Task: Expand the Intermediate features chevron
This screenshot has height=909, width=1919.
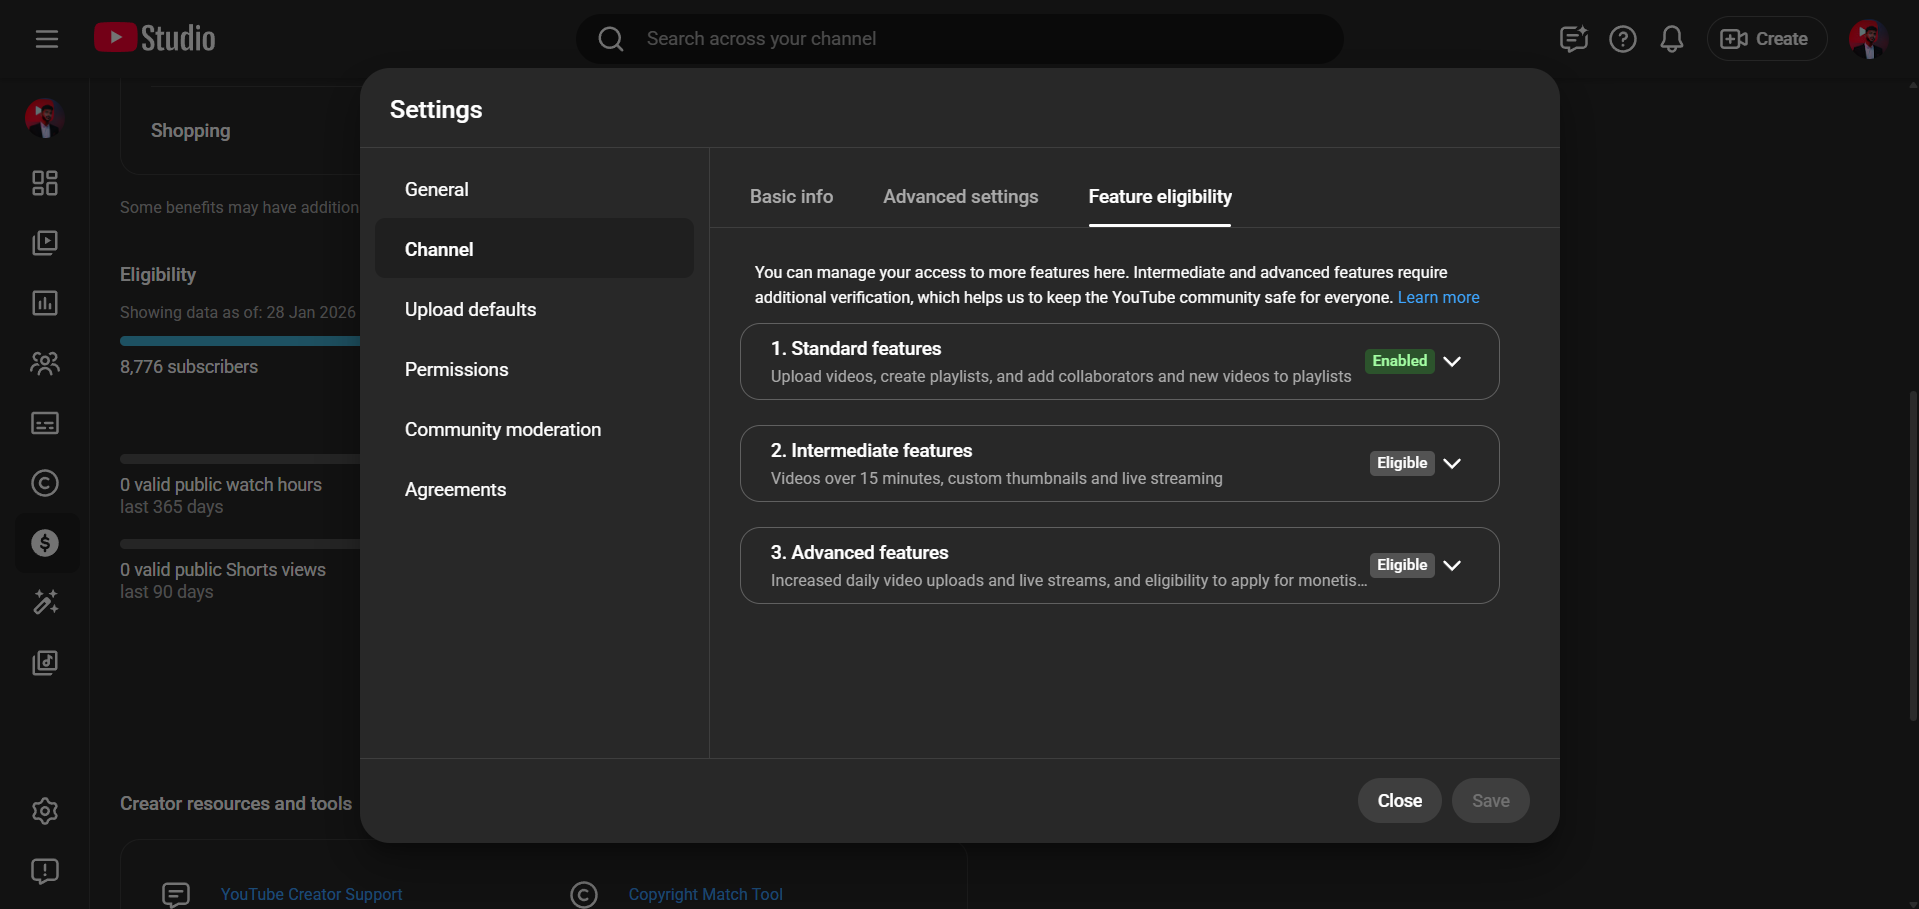Action: (1452, 463)
